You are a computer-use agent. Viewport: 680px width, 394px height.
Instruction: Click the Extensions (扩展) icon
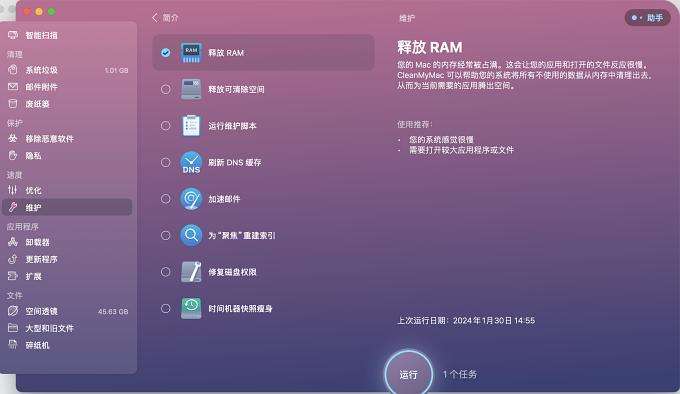(13, 276)
